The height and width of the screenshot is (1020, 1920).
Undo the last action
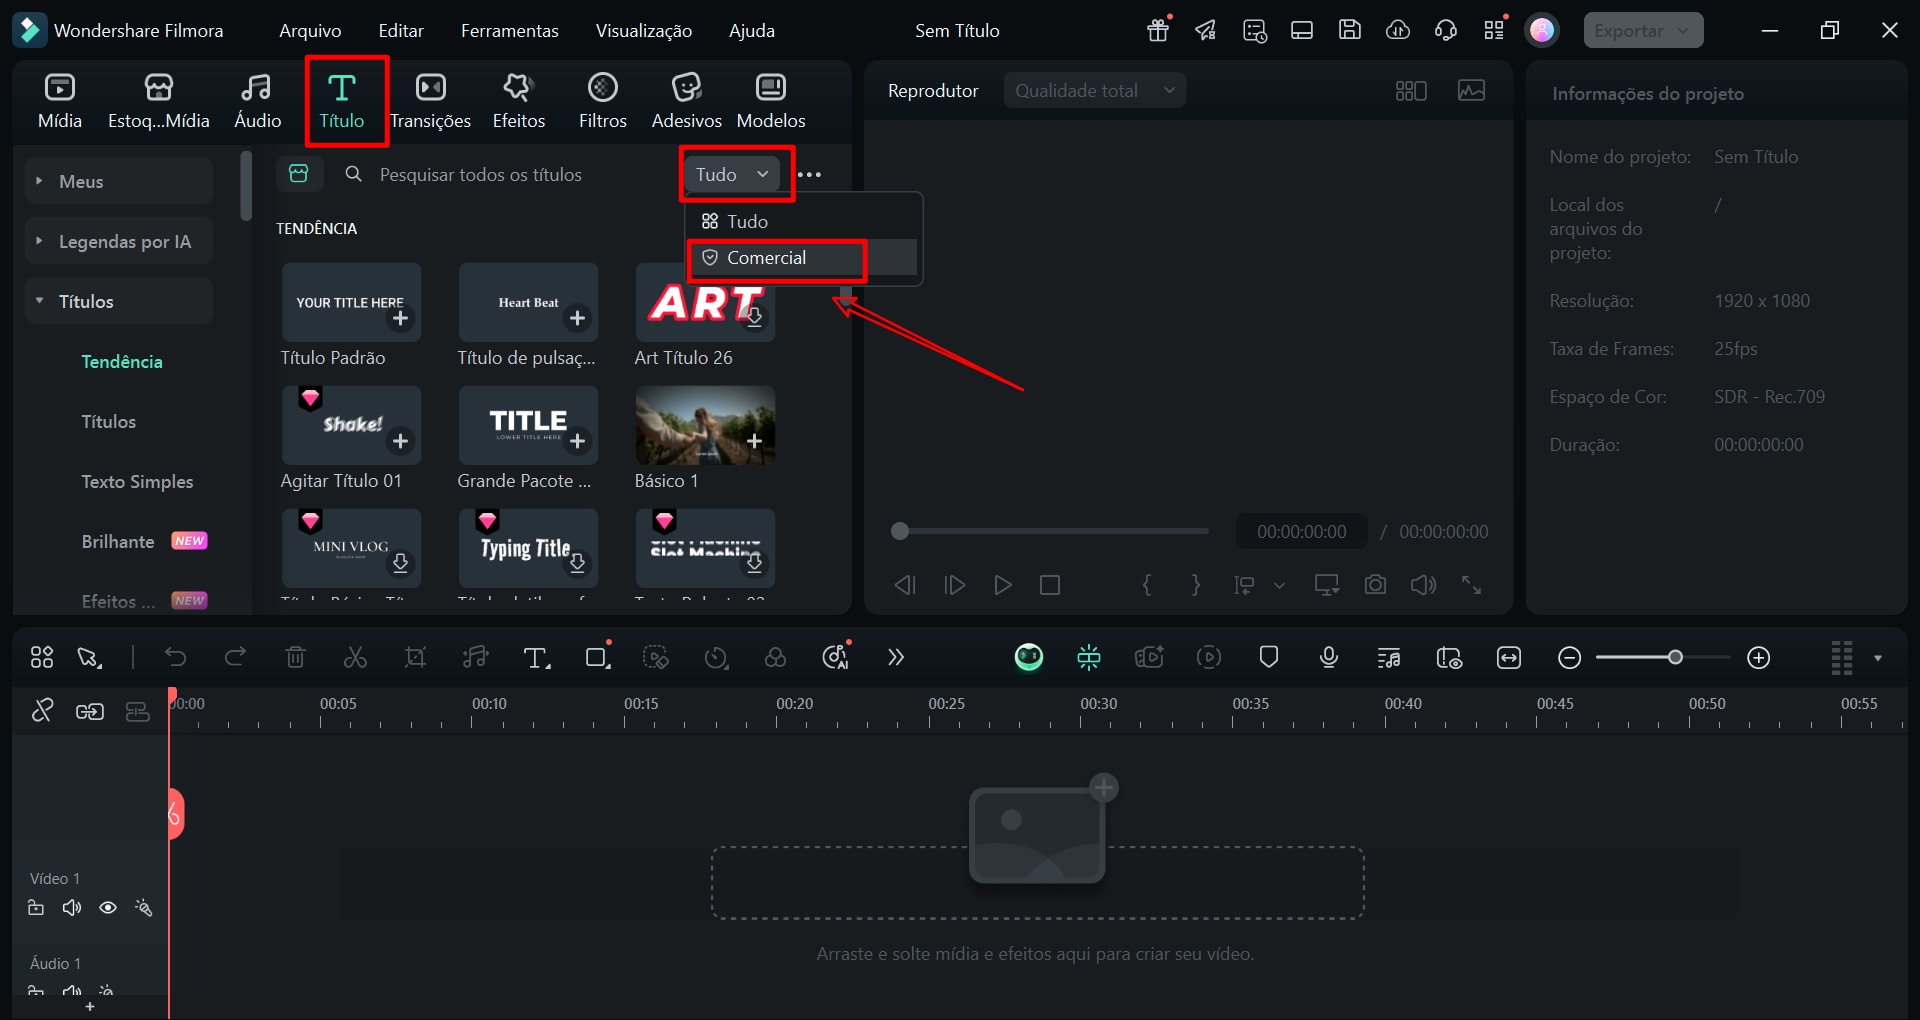[x=175, y=657]
